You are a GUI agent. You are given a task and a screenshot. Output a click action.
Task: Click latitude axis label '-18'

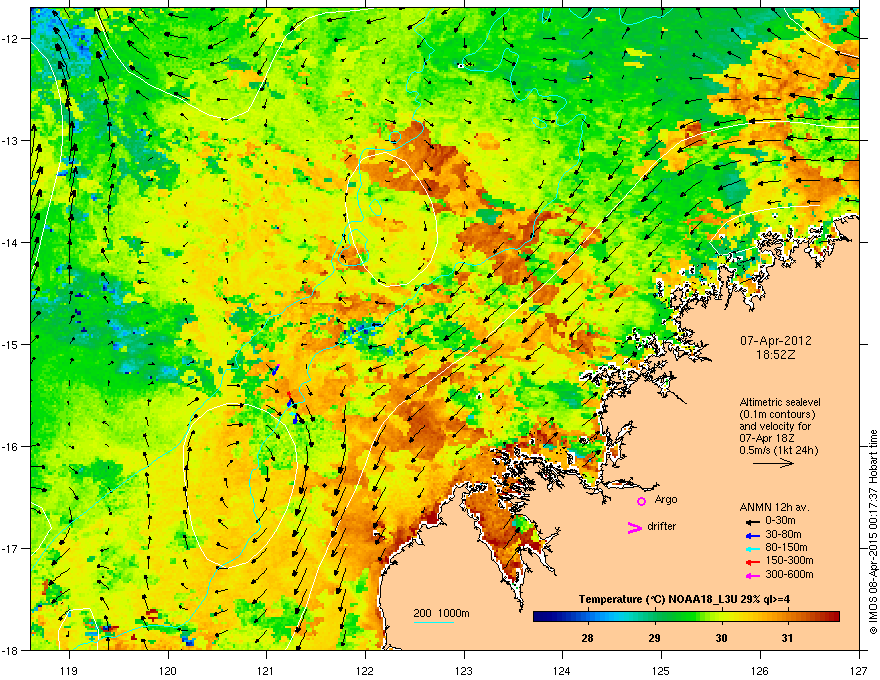pyautogui.click(x=10, y=650)
